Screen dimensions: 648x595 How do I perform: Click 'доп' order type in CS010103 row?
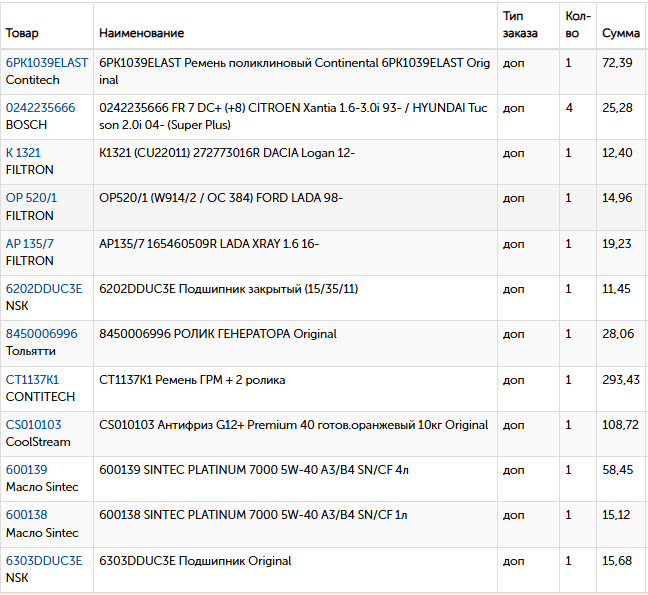click(513, 426)
